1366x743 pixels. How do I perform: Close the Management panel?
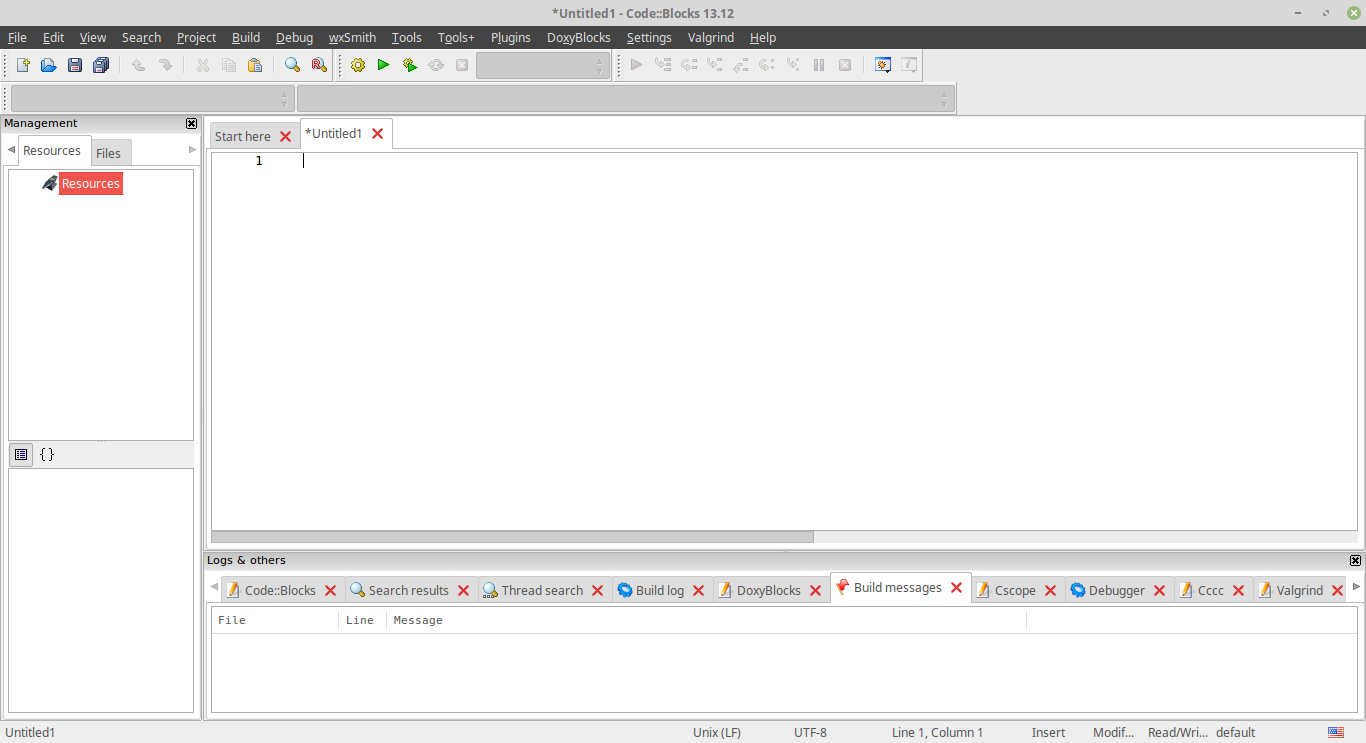[x=192, y=123]
